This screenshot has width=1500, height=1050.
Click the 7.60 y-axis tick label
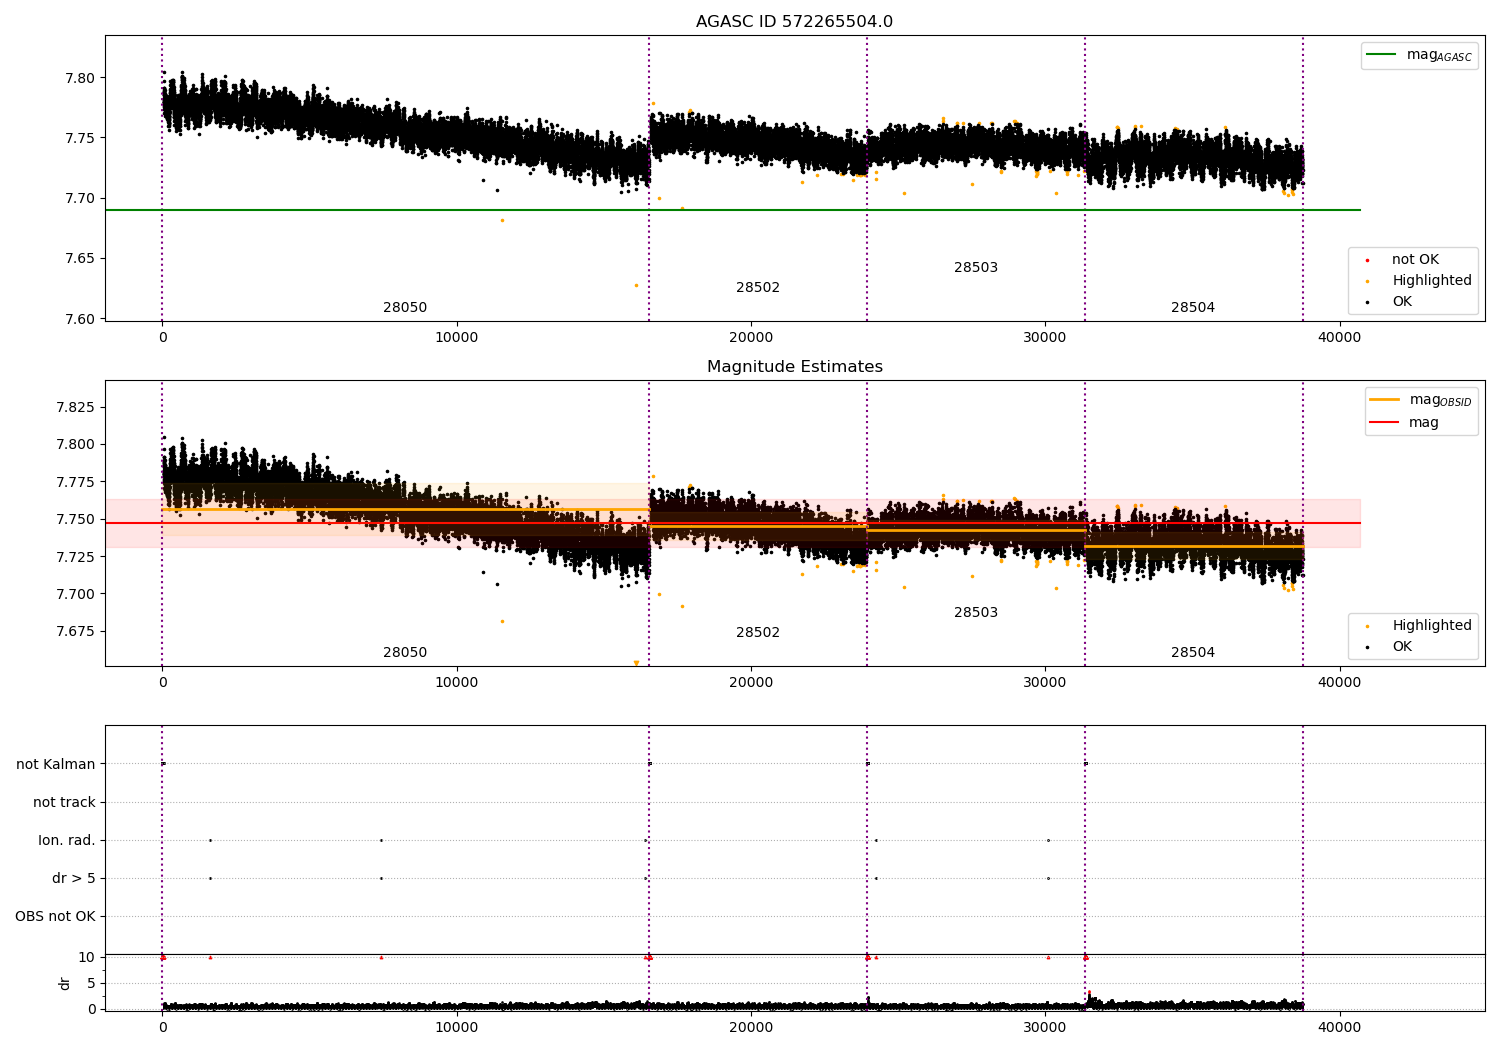79,319
